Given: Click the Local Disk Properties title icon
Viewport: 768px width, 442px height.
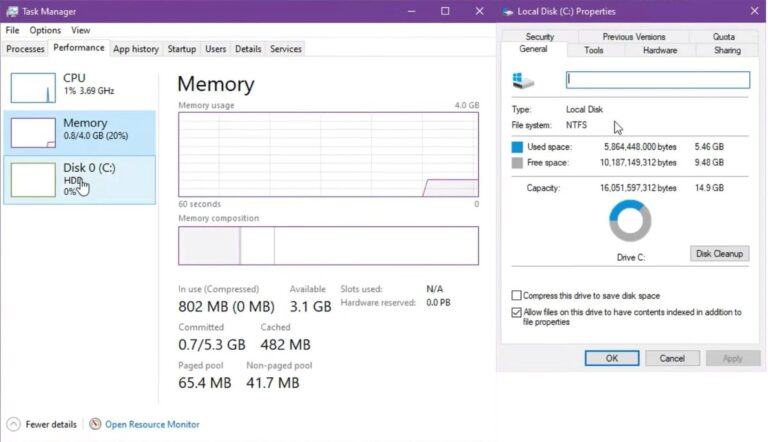Looking at the screenshot, I should tap(507, 11).
